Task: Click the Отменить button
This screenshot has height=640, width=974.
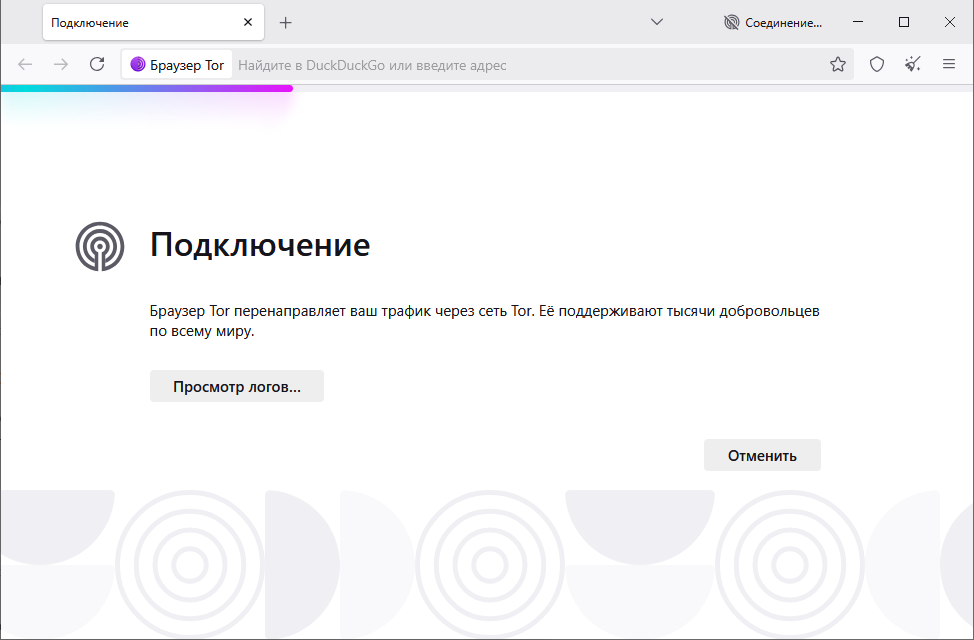Action: pyautogui.click(x=762, y=455)
